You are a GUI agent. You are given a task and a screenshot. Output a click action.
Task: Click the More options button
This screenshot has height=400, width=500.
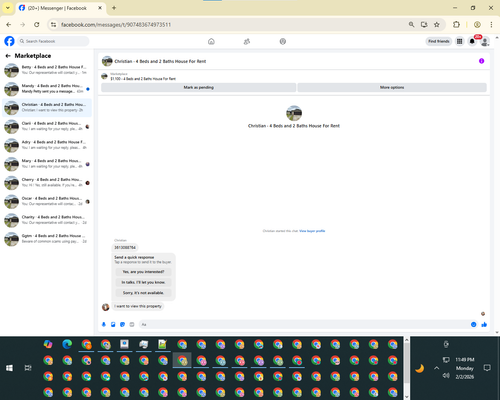click(392, 87)
